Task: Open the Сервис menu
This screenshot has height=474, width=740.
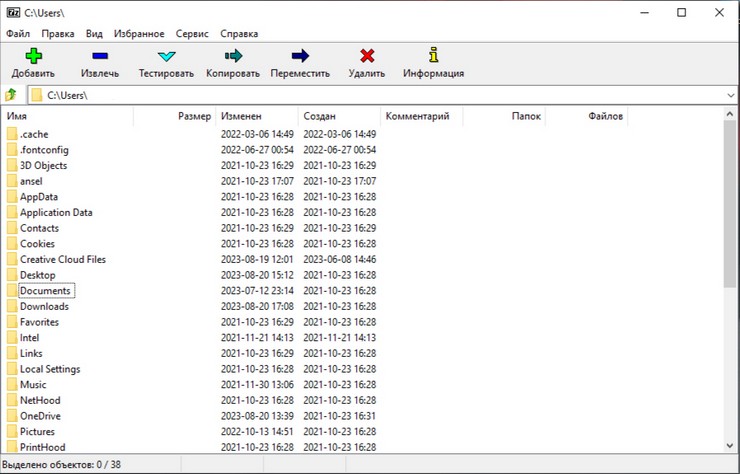Action: coord(192,33)
